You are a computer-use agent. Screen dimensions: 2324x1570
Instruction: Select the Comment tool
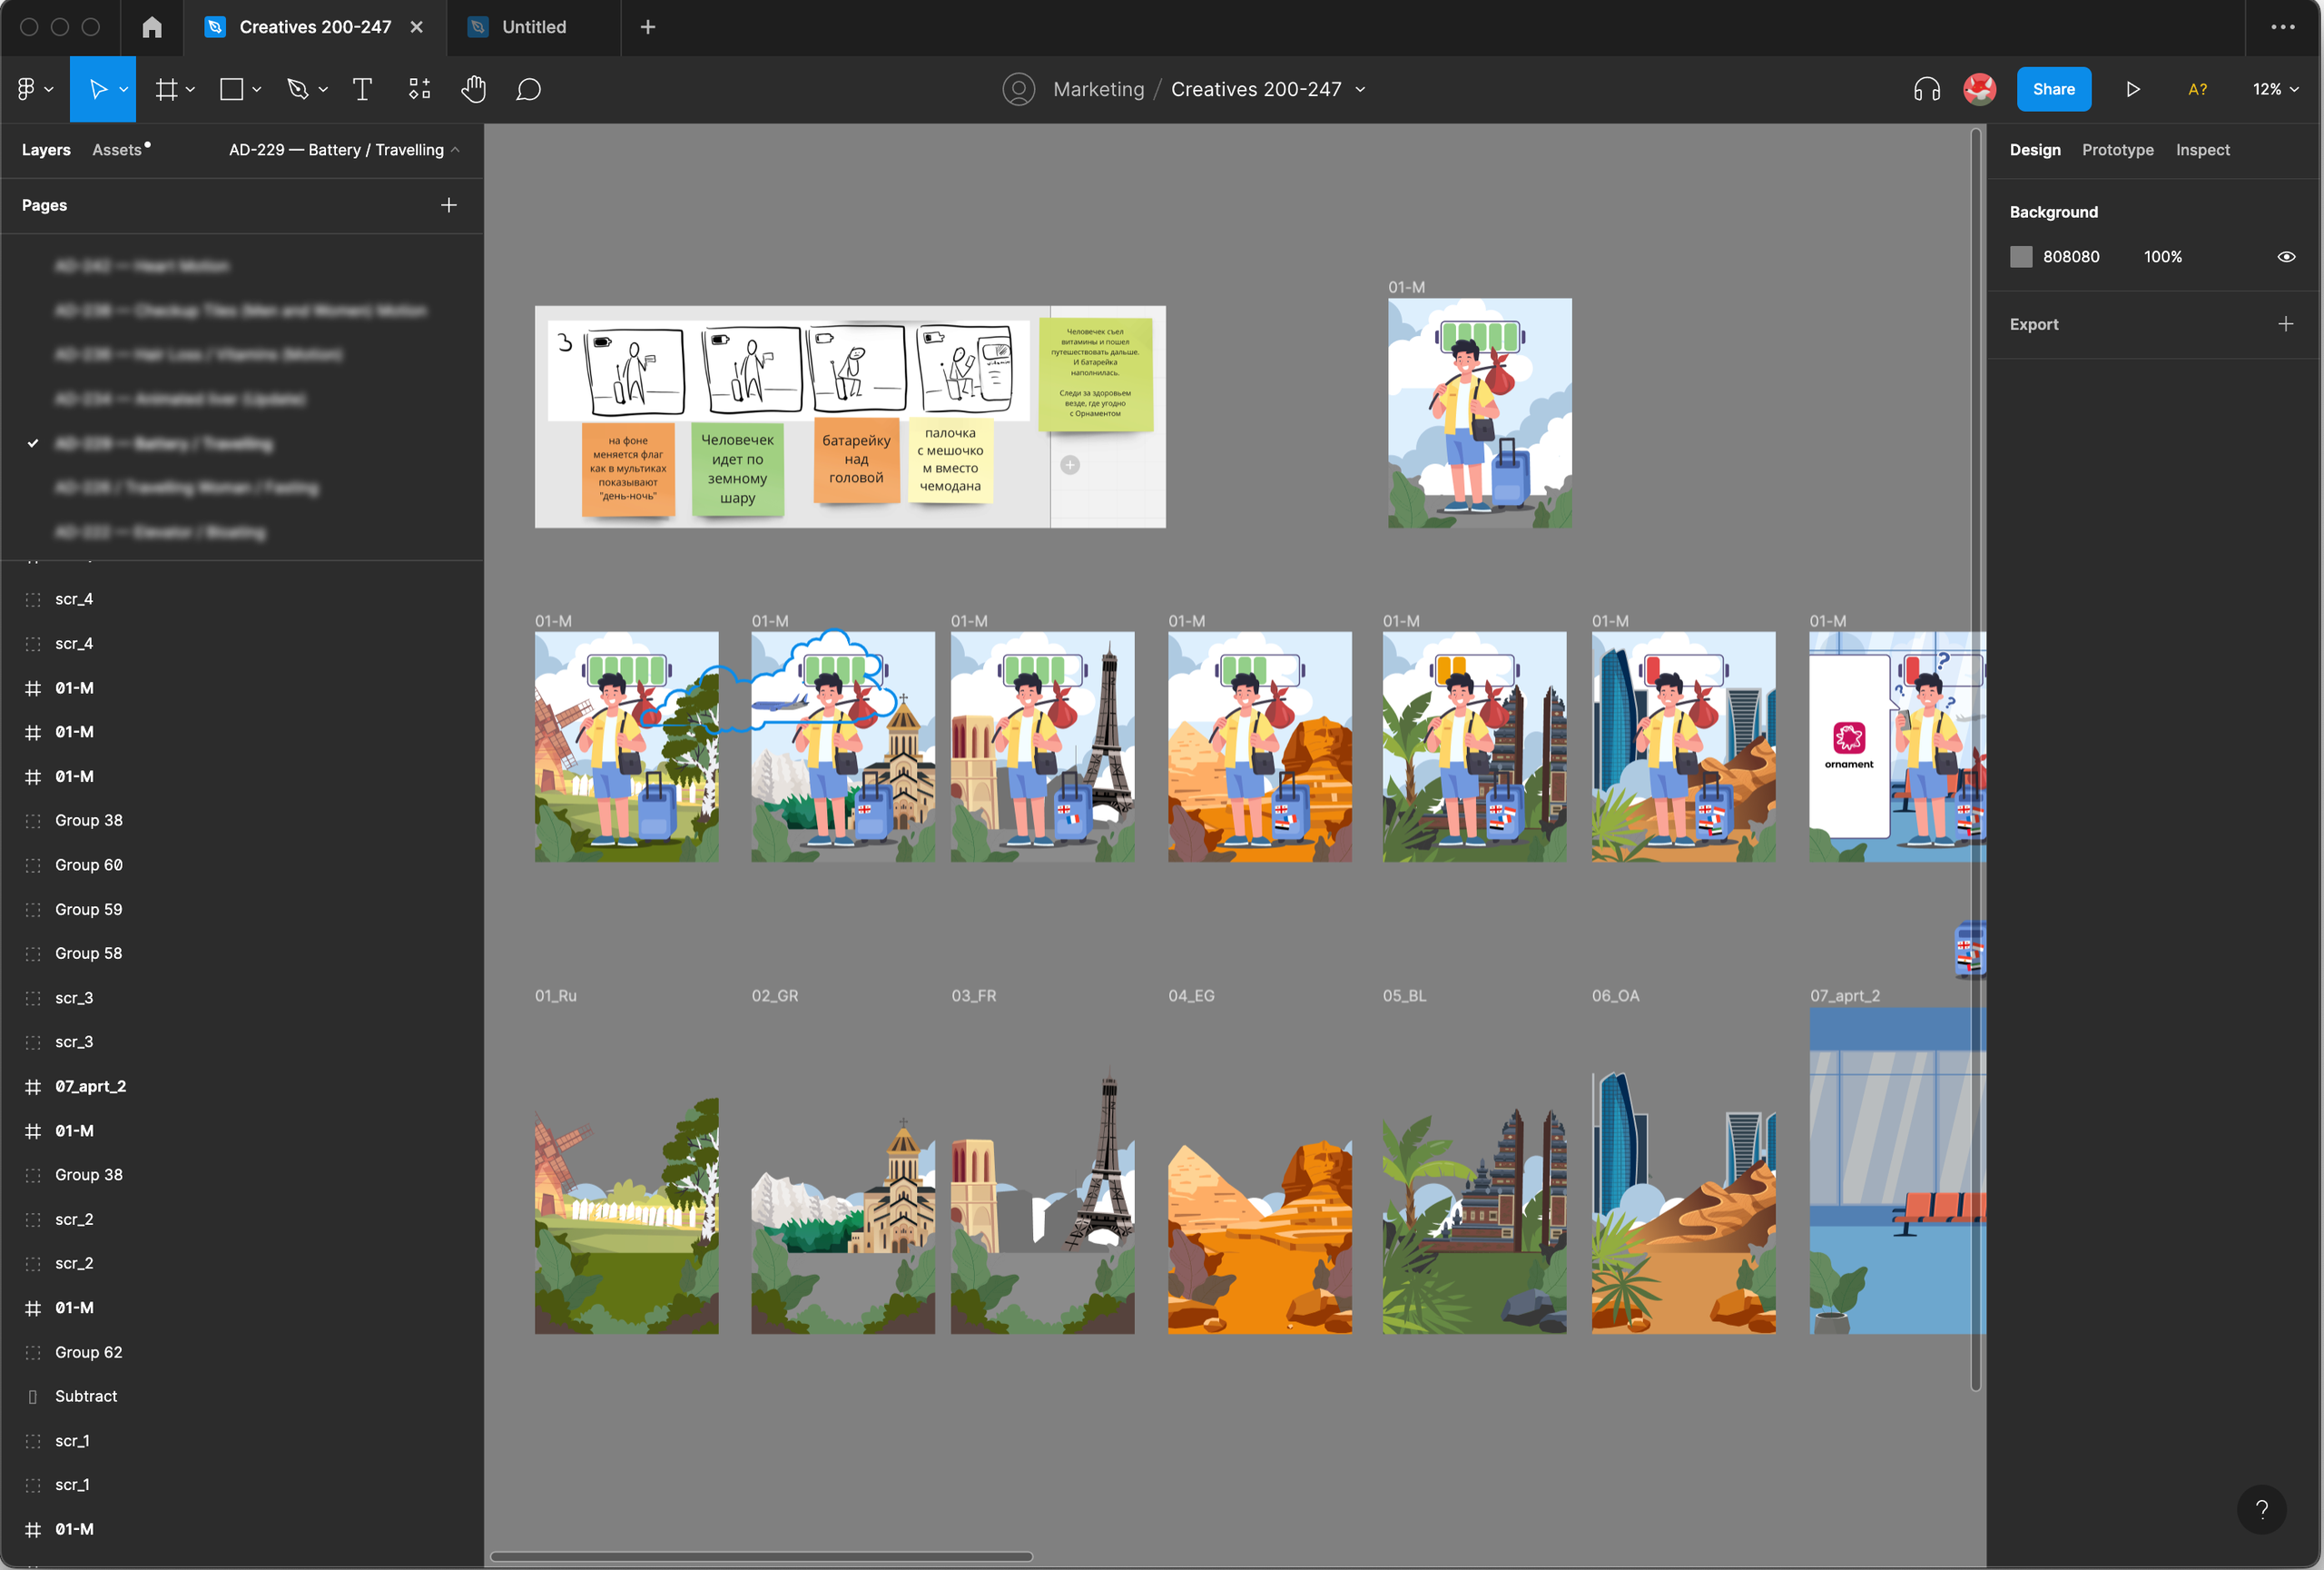tap(528, 89)
